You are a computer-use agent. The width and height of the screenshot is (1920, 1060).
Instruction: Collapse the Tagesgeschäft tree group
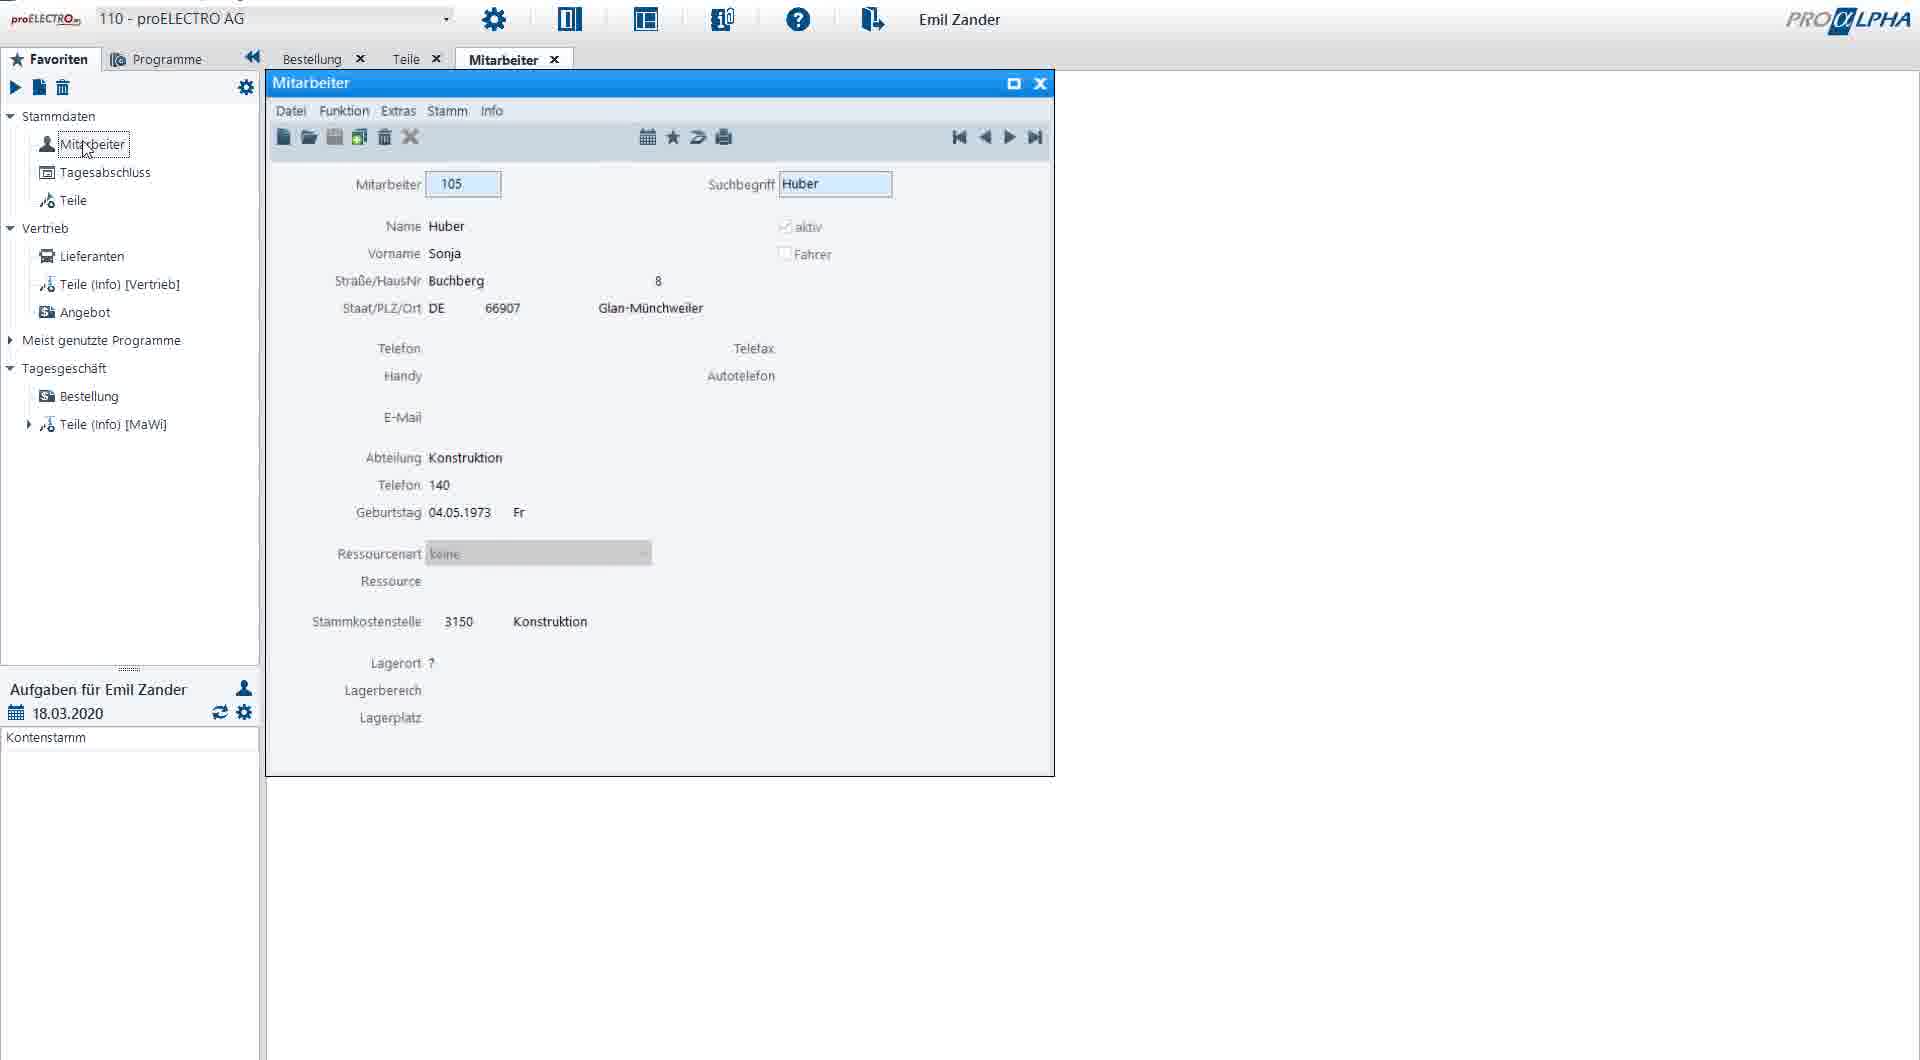tap(11, 368)
